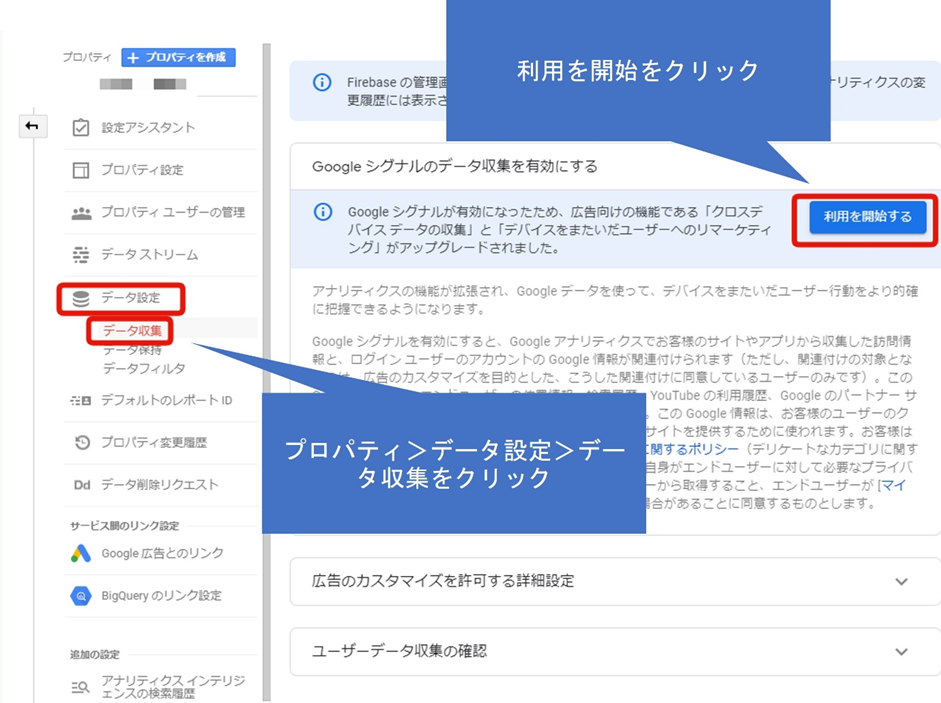Viewport: 941px width, 703px height.
Task: Click プロパティを作成 button
Action: pyautogui.click(x=178, y=58)
